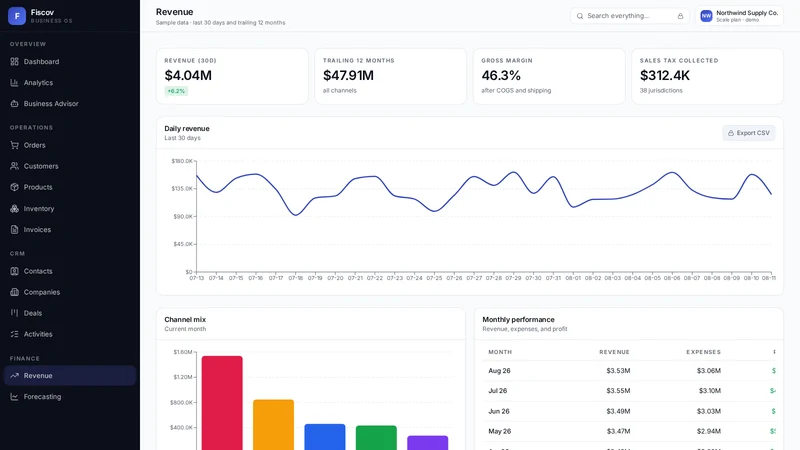Image resolution: width=800 pixels, height=450 pixels.
Task: Open the Northwind Supply Co. account switcher
Action: pyautogui.click(x=739, y=16)
